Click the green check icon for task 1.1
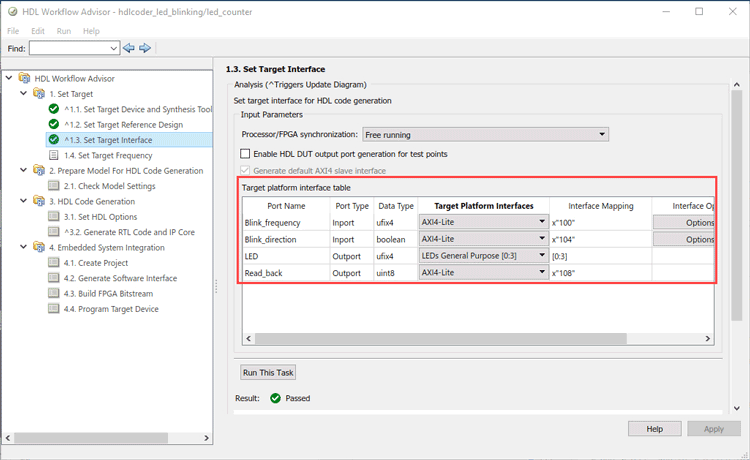Screen dimensions: 750x460 54,109
